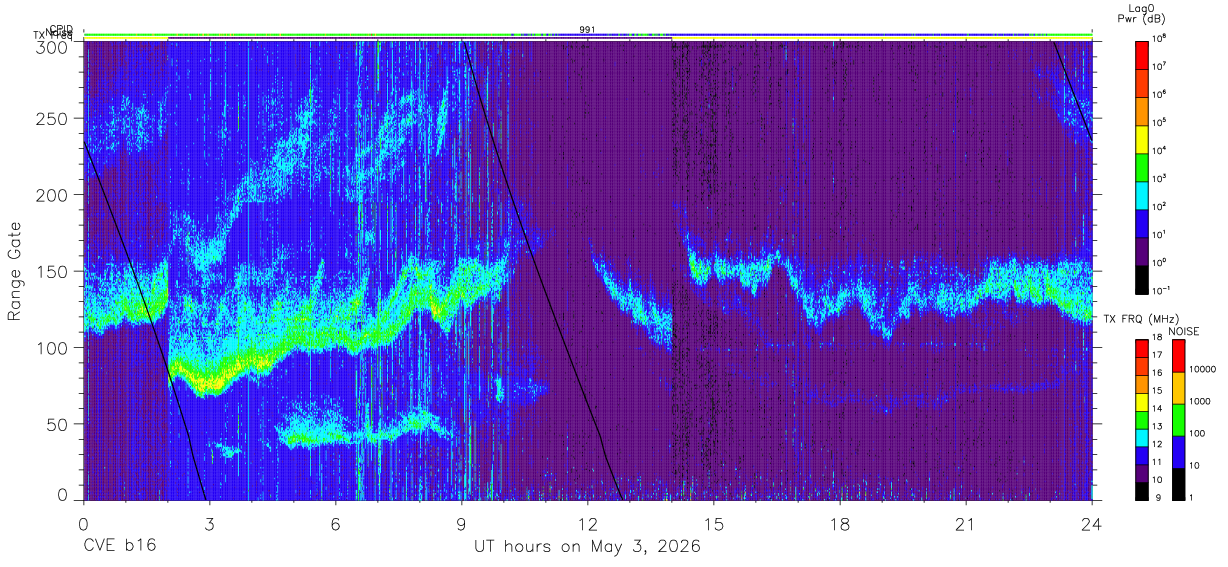Click orange swatch in NOISE legend

point(1179,388)
